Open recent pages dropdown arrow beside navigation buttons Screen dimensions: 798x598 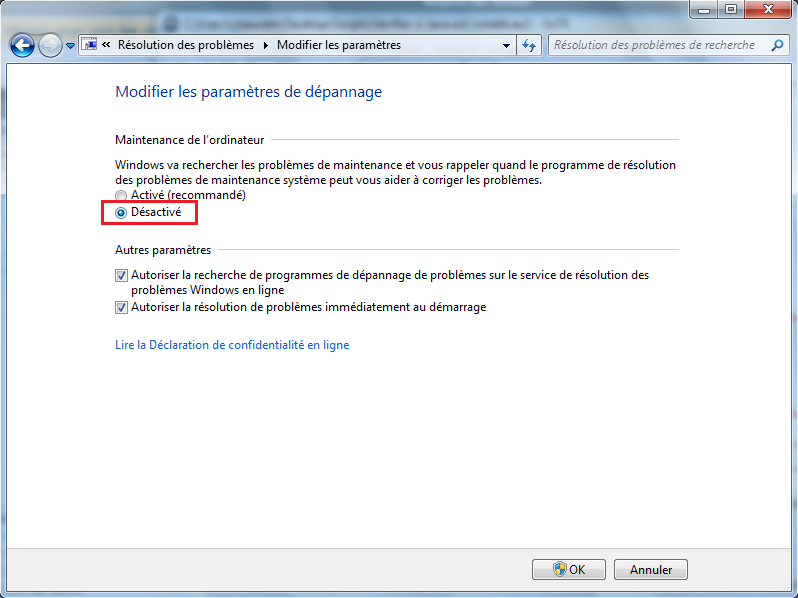[70, 46]
